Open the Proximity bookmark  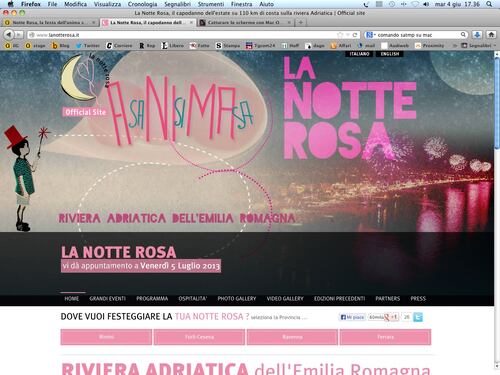pos(429,46)
